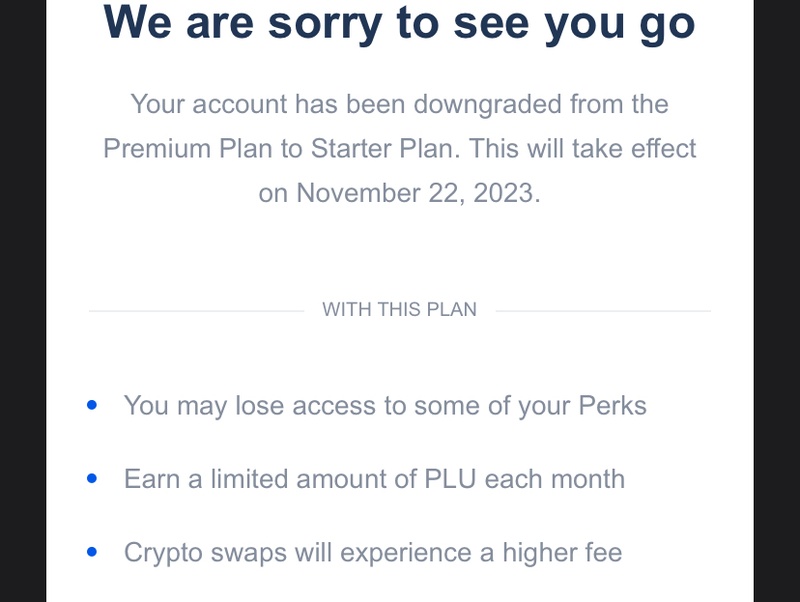Image resolution: width=800 pixels, height=602 pixels.
Task: Click the divider line right of "WITH THIS PLAN"
Action: [x=603, y=311]
